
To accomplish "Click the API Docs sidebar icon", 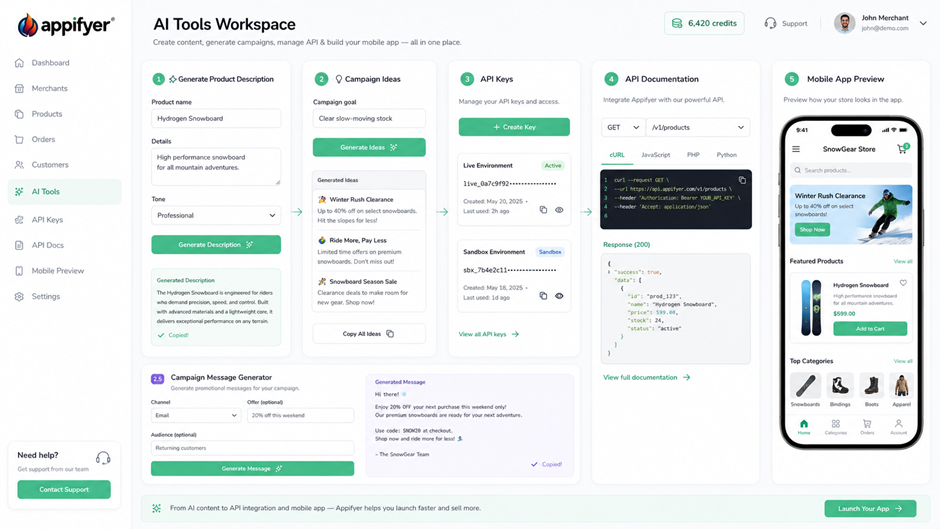I will (19, 245).
